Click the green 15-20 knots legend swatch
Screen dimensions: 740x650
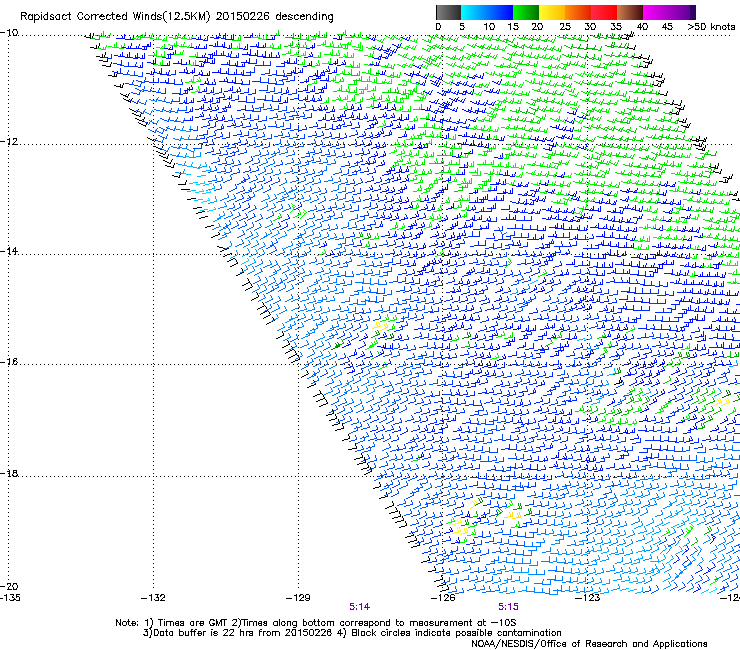526,12
